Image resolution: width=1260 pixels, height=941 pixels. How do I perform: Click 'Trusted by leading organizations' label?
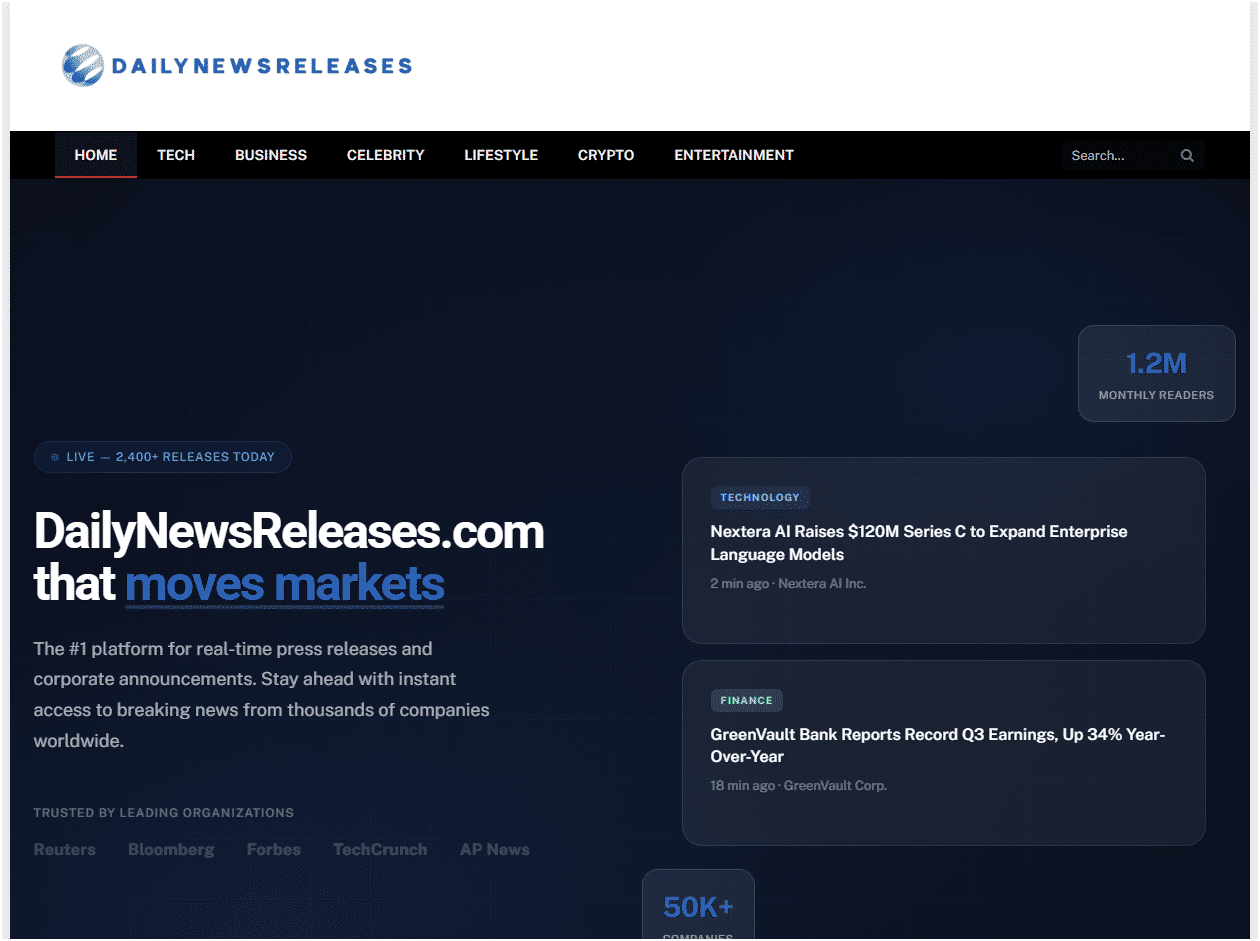164,813
